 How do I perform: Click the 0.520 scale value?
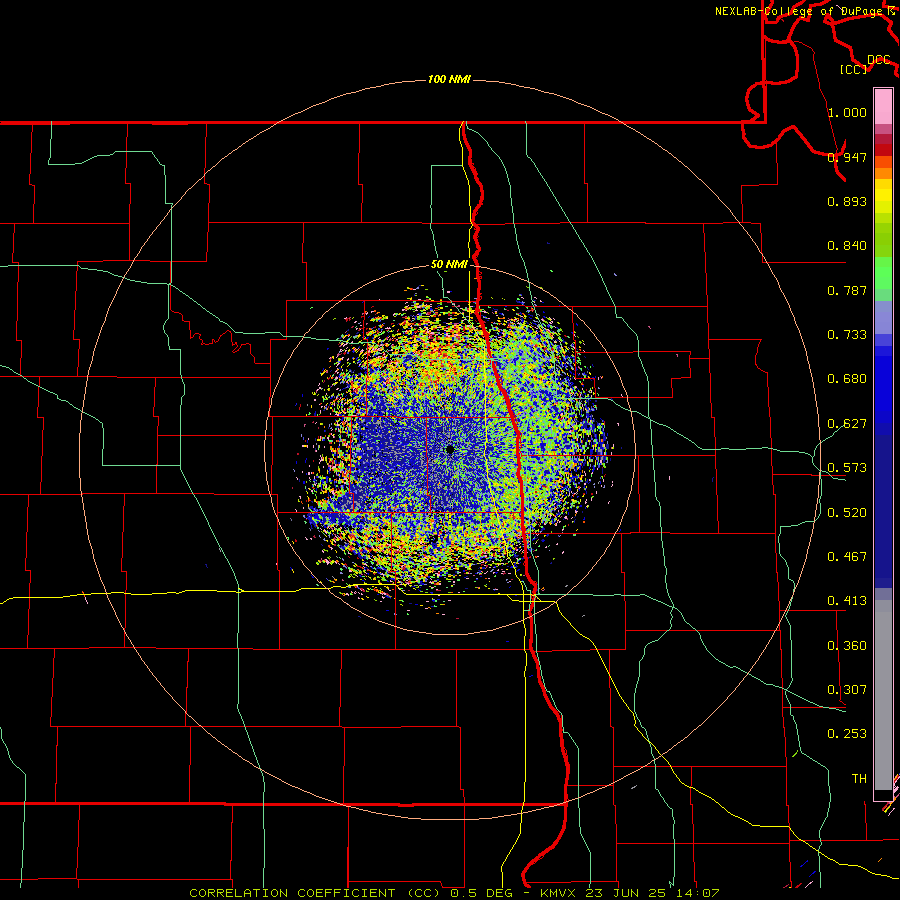click(x=847, y=513)
